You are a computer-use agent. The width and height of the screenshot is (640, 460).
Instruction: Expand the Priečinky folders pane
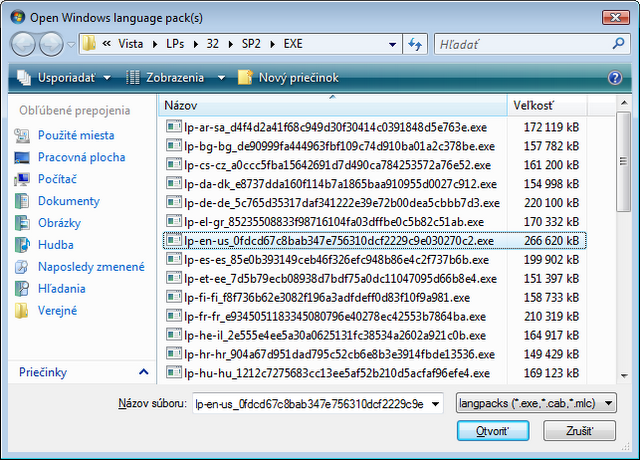[x=82, y=372]
